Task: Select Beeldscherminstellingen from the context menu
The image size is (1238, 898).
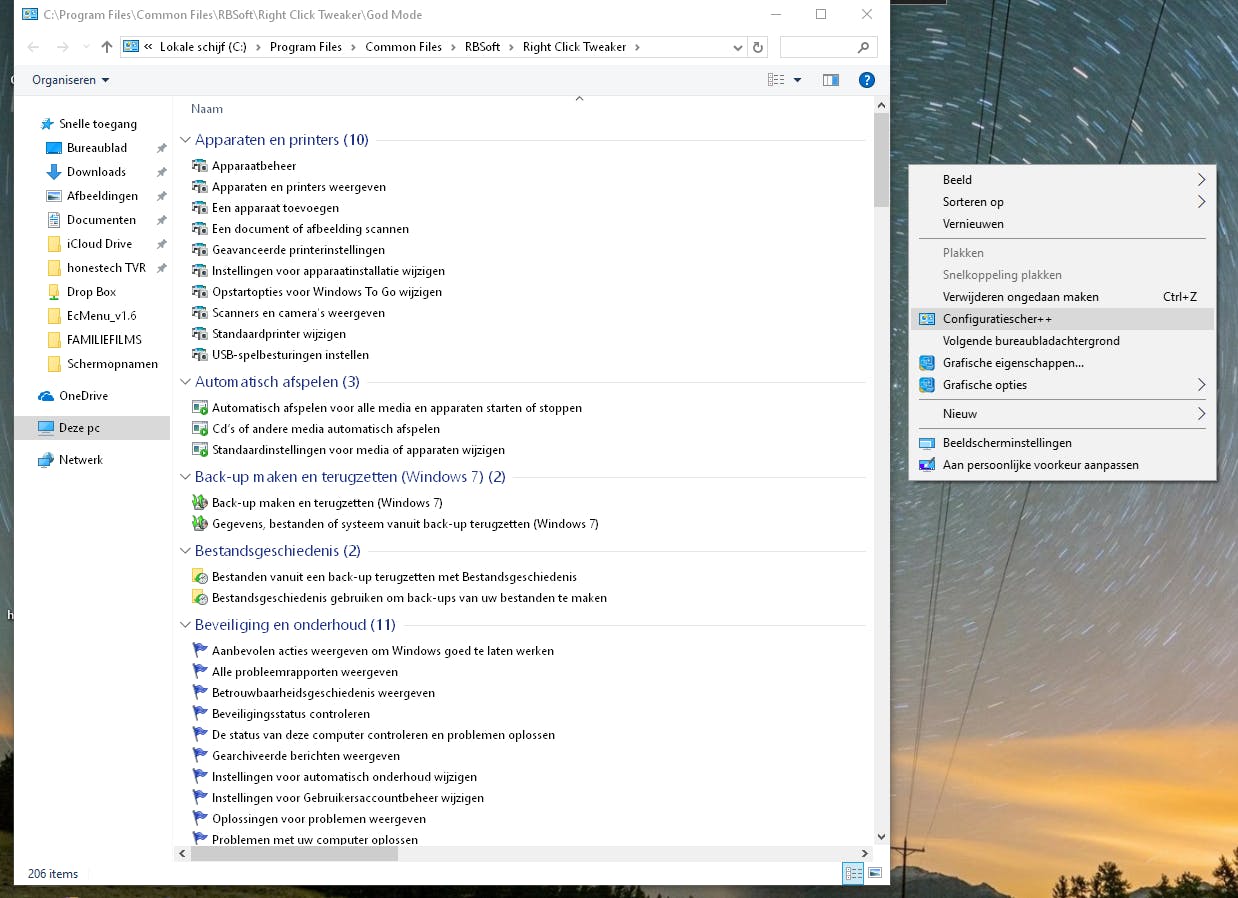Action: (x=1007, y=443)
